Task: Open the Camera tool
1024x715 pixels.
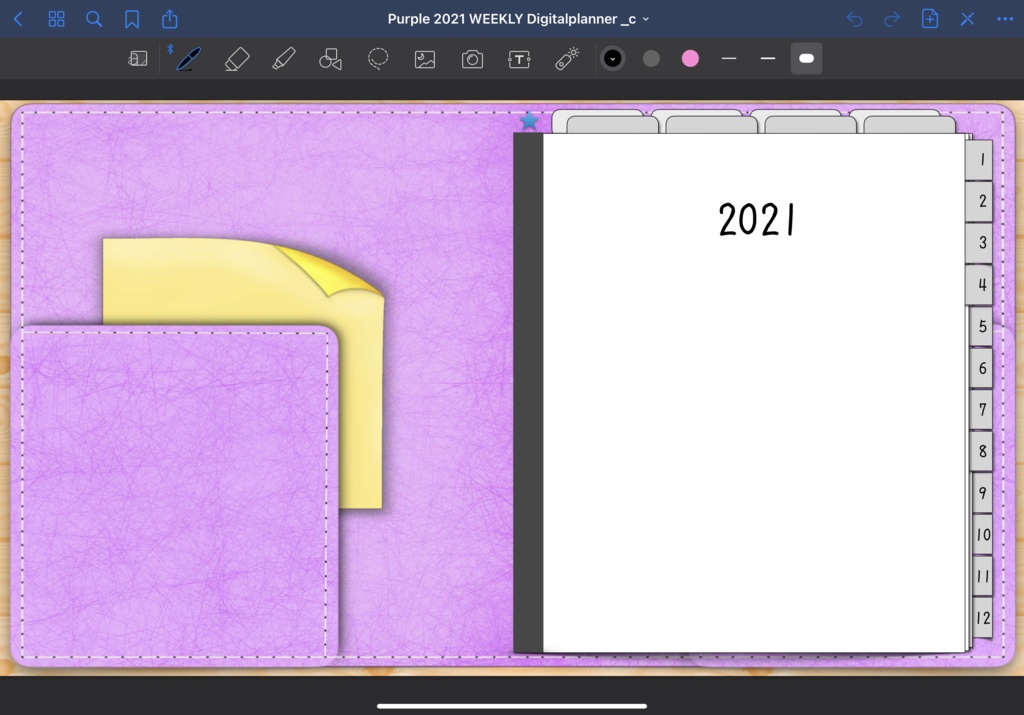Action: 472,59
